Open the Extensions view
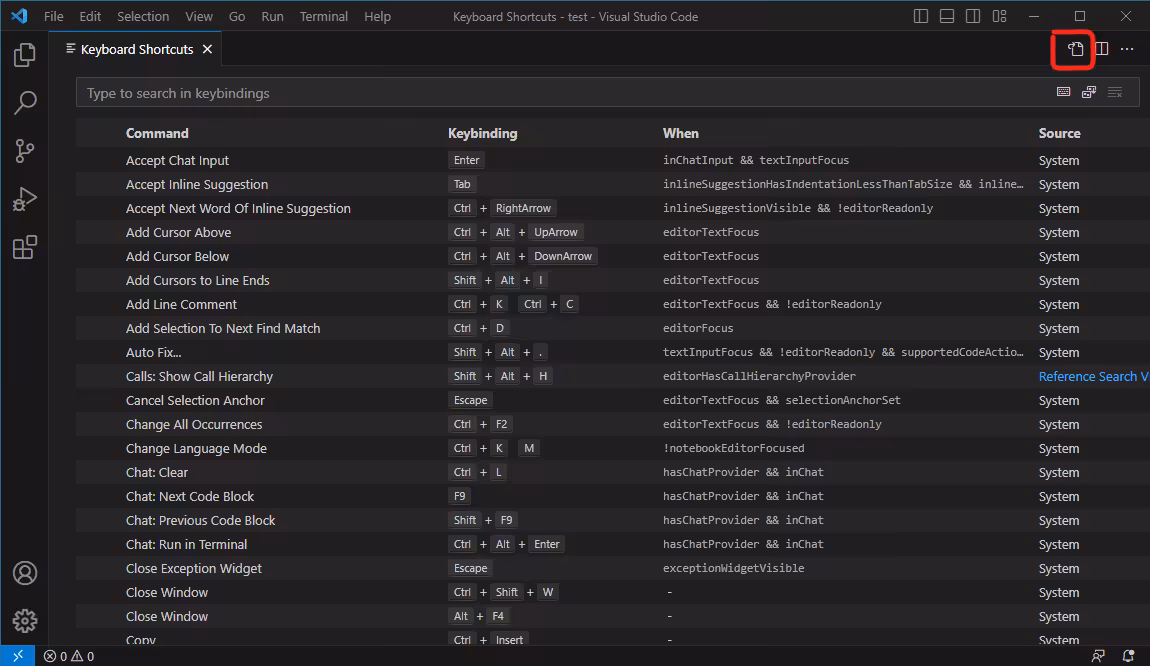The width and height of the screenshot is (1150, 666). tap(24, 247)
